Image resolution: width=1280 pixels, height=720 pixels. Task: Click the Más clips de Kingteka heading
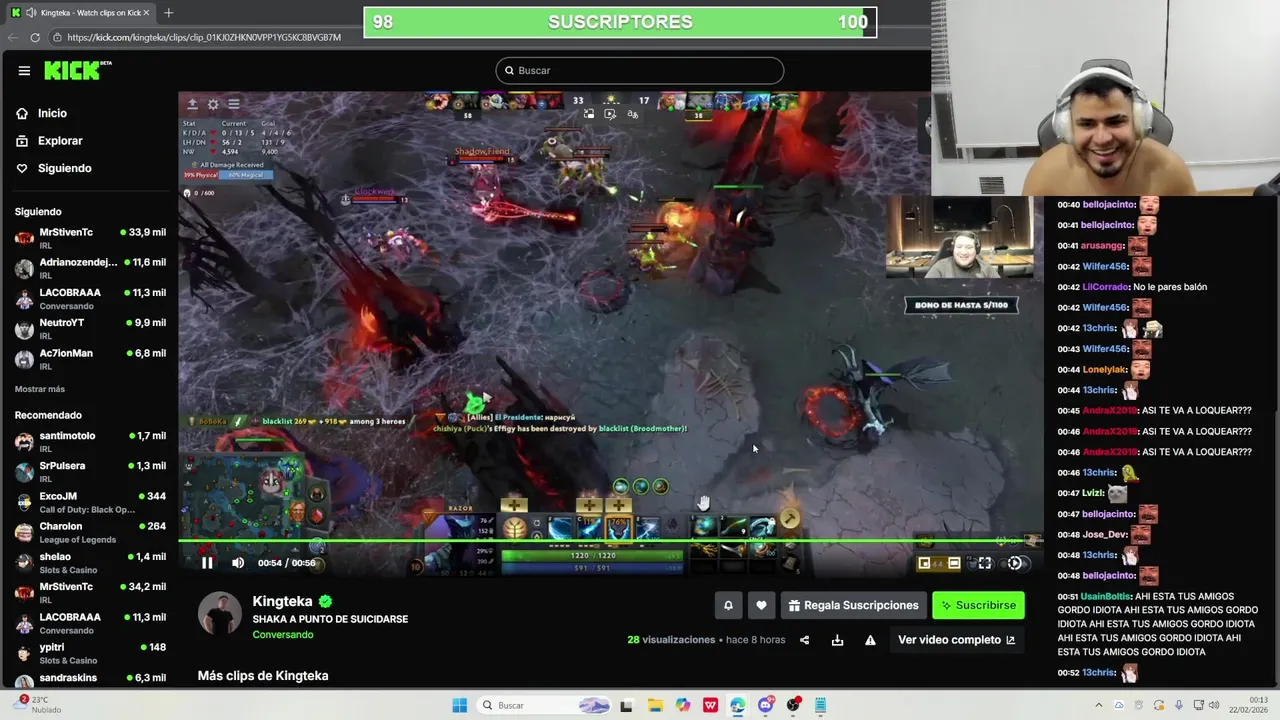click(263, 676)
